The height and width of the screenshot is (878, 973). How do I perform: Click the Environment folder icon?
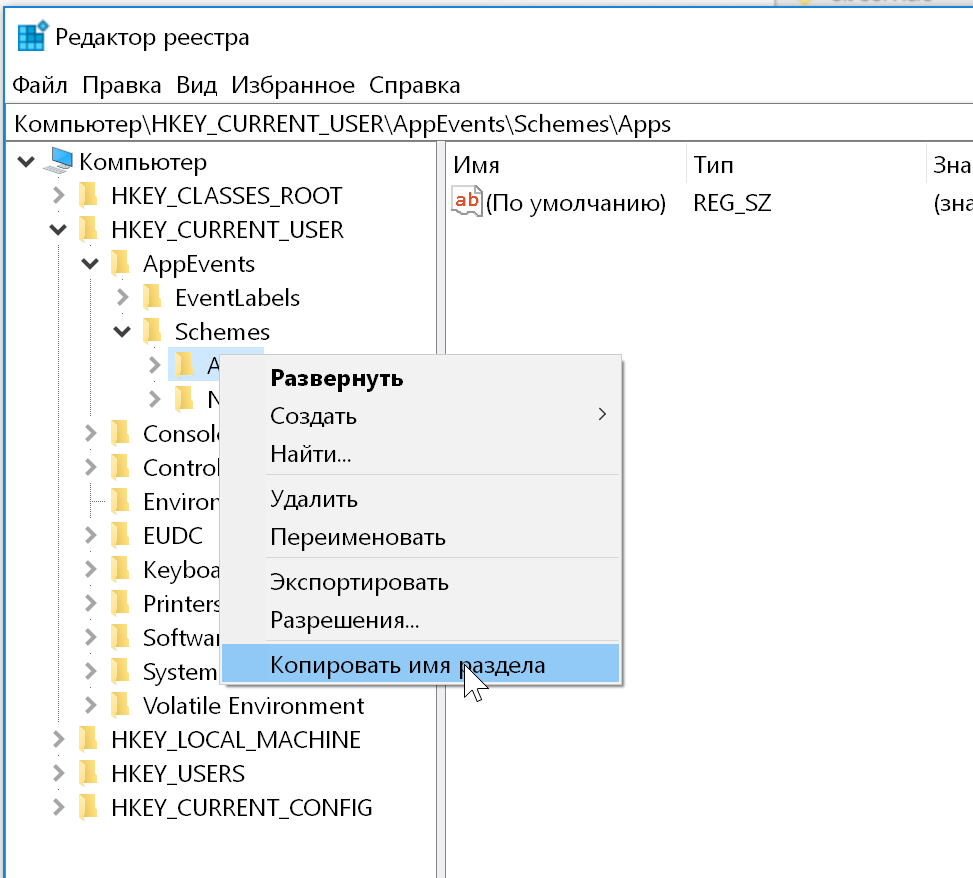point(120,501)
